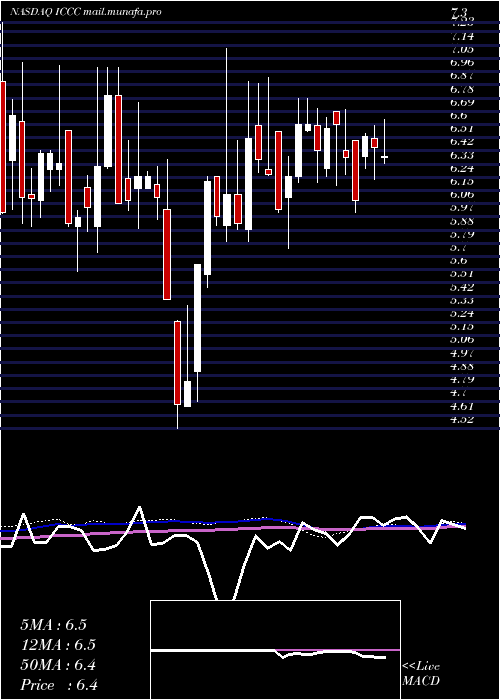
Task: Click the 5.97 price axis label
Action: [x=462, y=208]
